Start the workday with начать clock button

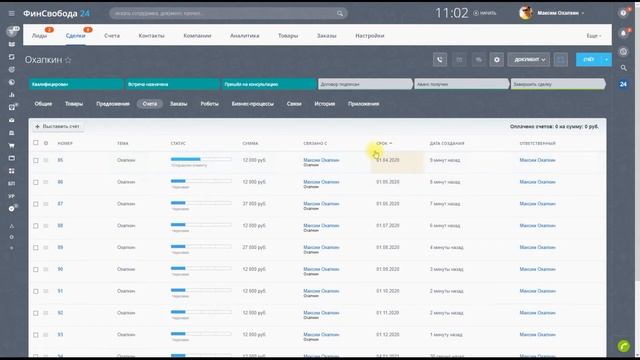pos(485,13)
